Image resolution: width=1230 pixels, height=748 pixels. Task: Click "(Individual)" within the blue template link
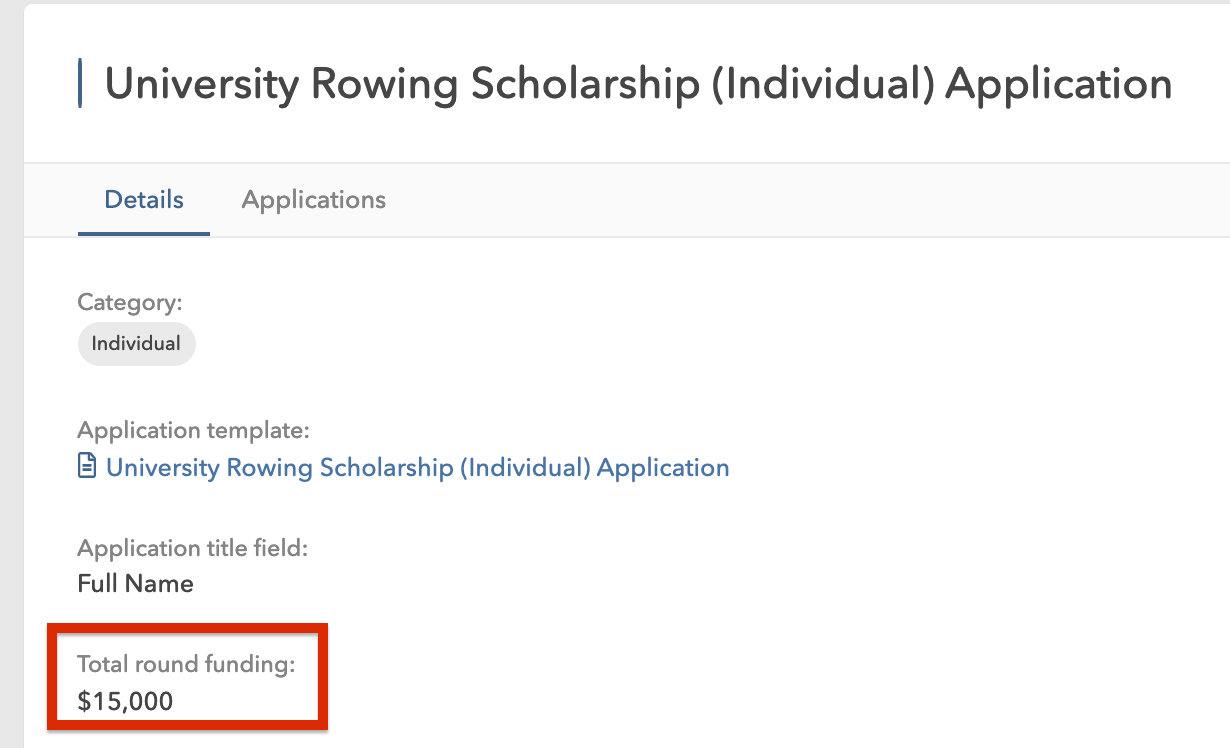(524, 467)
